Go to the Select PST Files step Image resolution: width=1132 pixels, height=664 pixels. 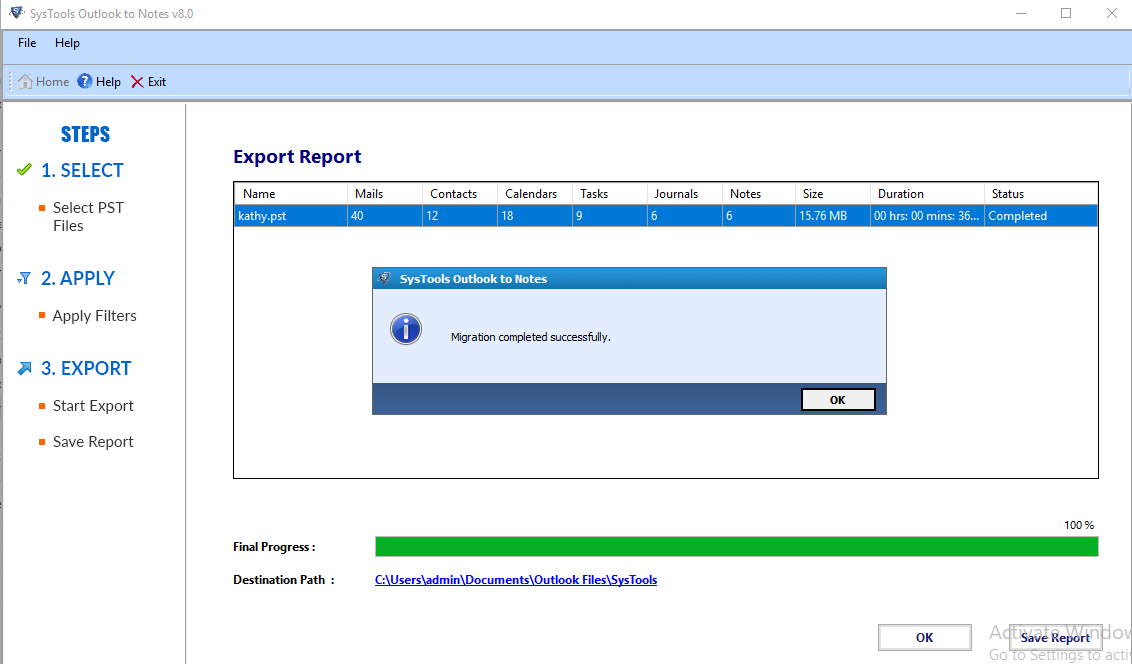click(x=88, y=217)
